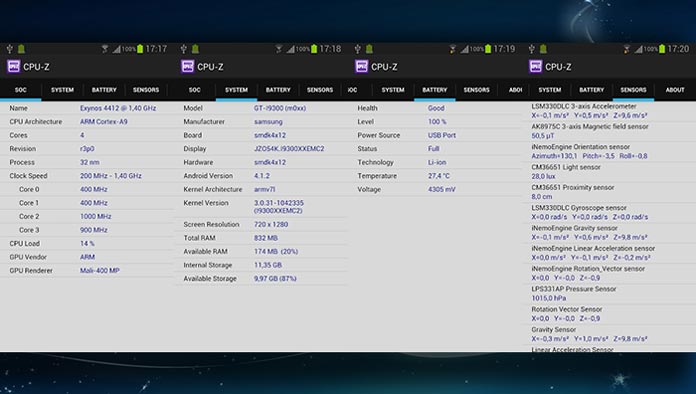Tap the green battery notification icon beside USB, 17:18 screen

click(195, 49)
